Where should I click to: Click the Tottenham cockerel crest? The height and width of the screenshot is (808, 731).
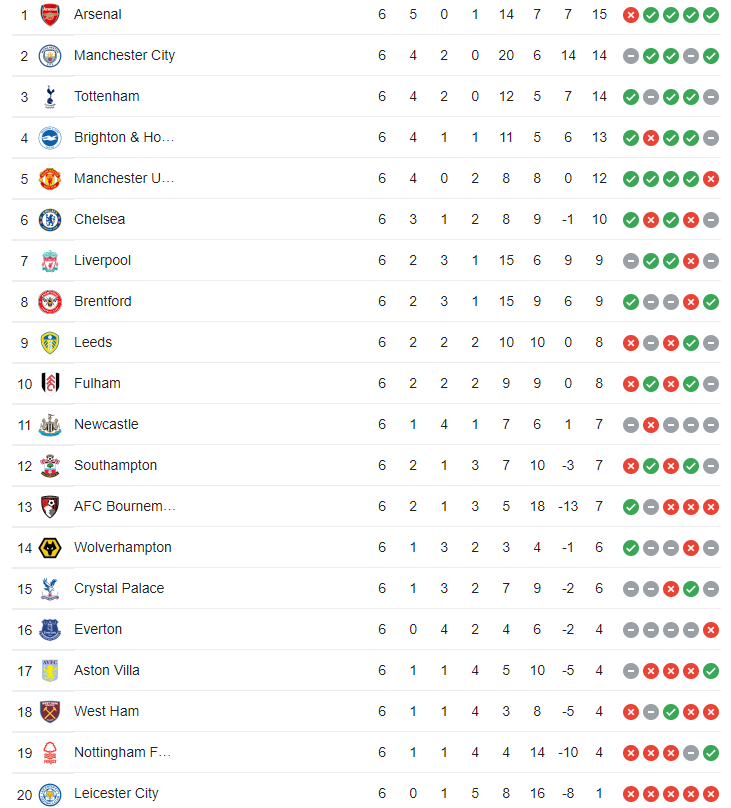(x=50, y=97)
